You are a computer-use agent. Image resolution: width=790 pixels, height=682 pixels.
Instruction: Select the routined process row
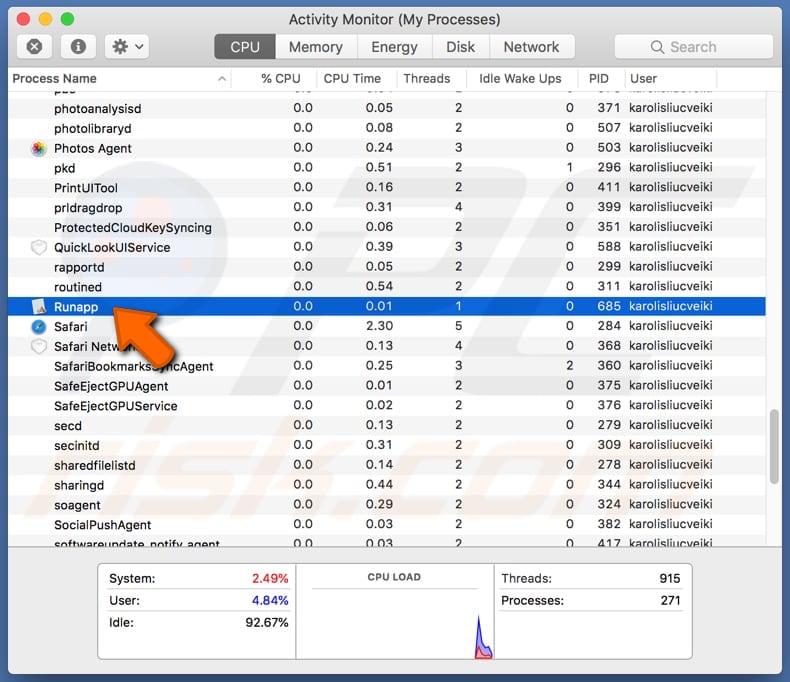coord(387,287)
